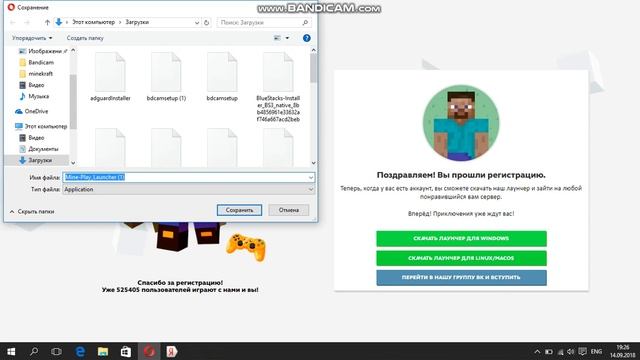Select the bdcamsetup file
Image resolution: width=640 pixels, height=360 pixels.
pos(222,77)
